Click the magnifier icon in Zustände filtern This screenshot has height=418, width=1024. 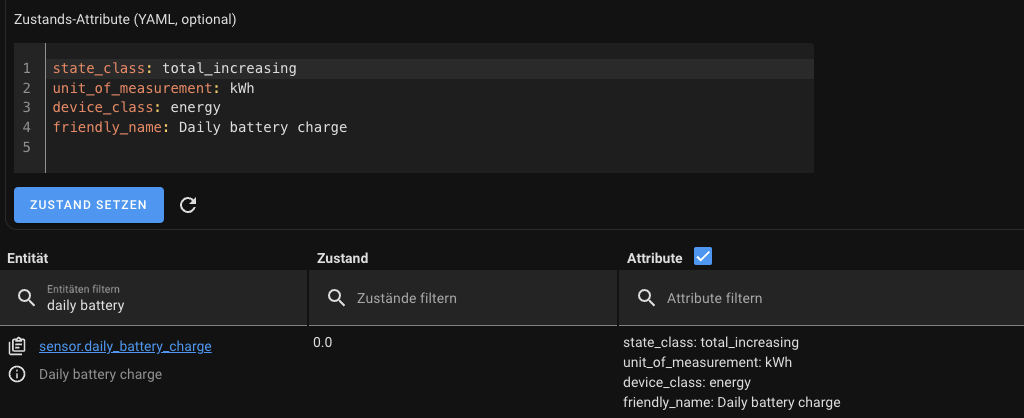click(337, 298)
